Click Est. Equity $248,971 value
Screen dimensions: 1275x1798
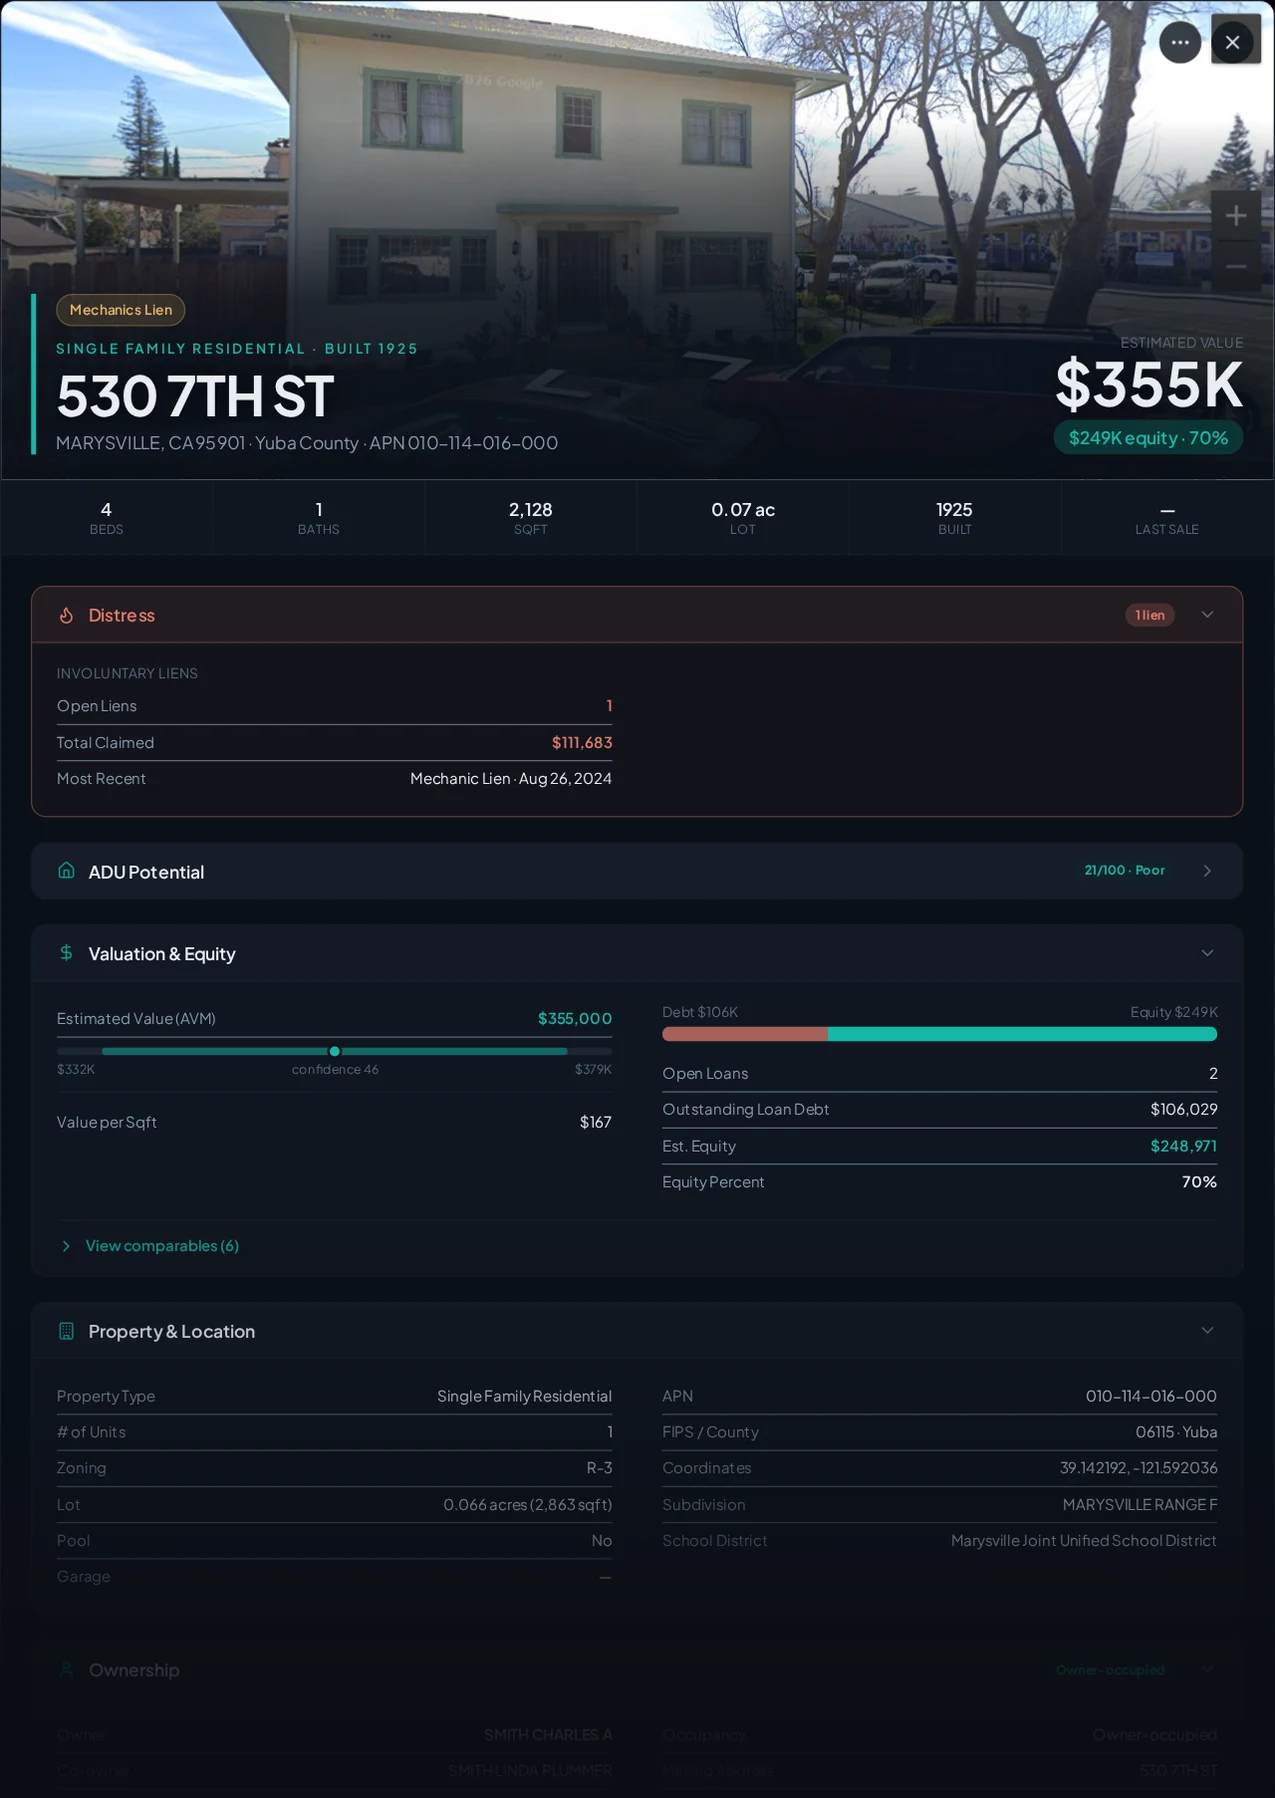tap(1184, 1146)
